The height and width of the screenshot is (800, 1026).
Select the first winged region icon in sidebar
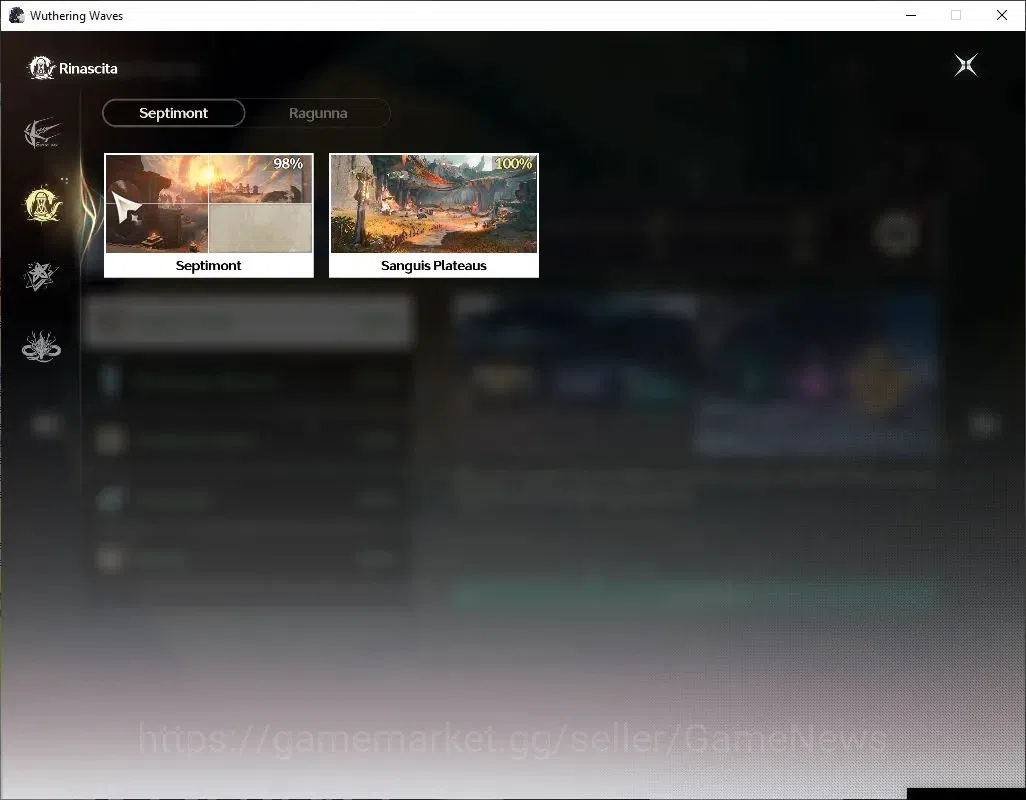click(x=42, y=133)
